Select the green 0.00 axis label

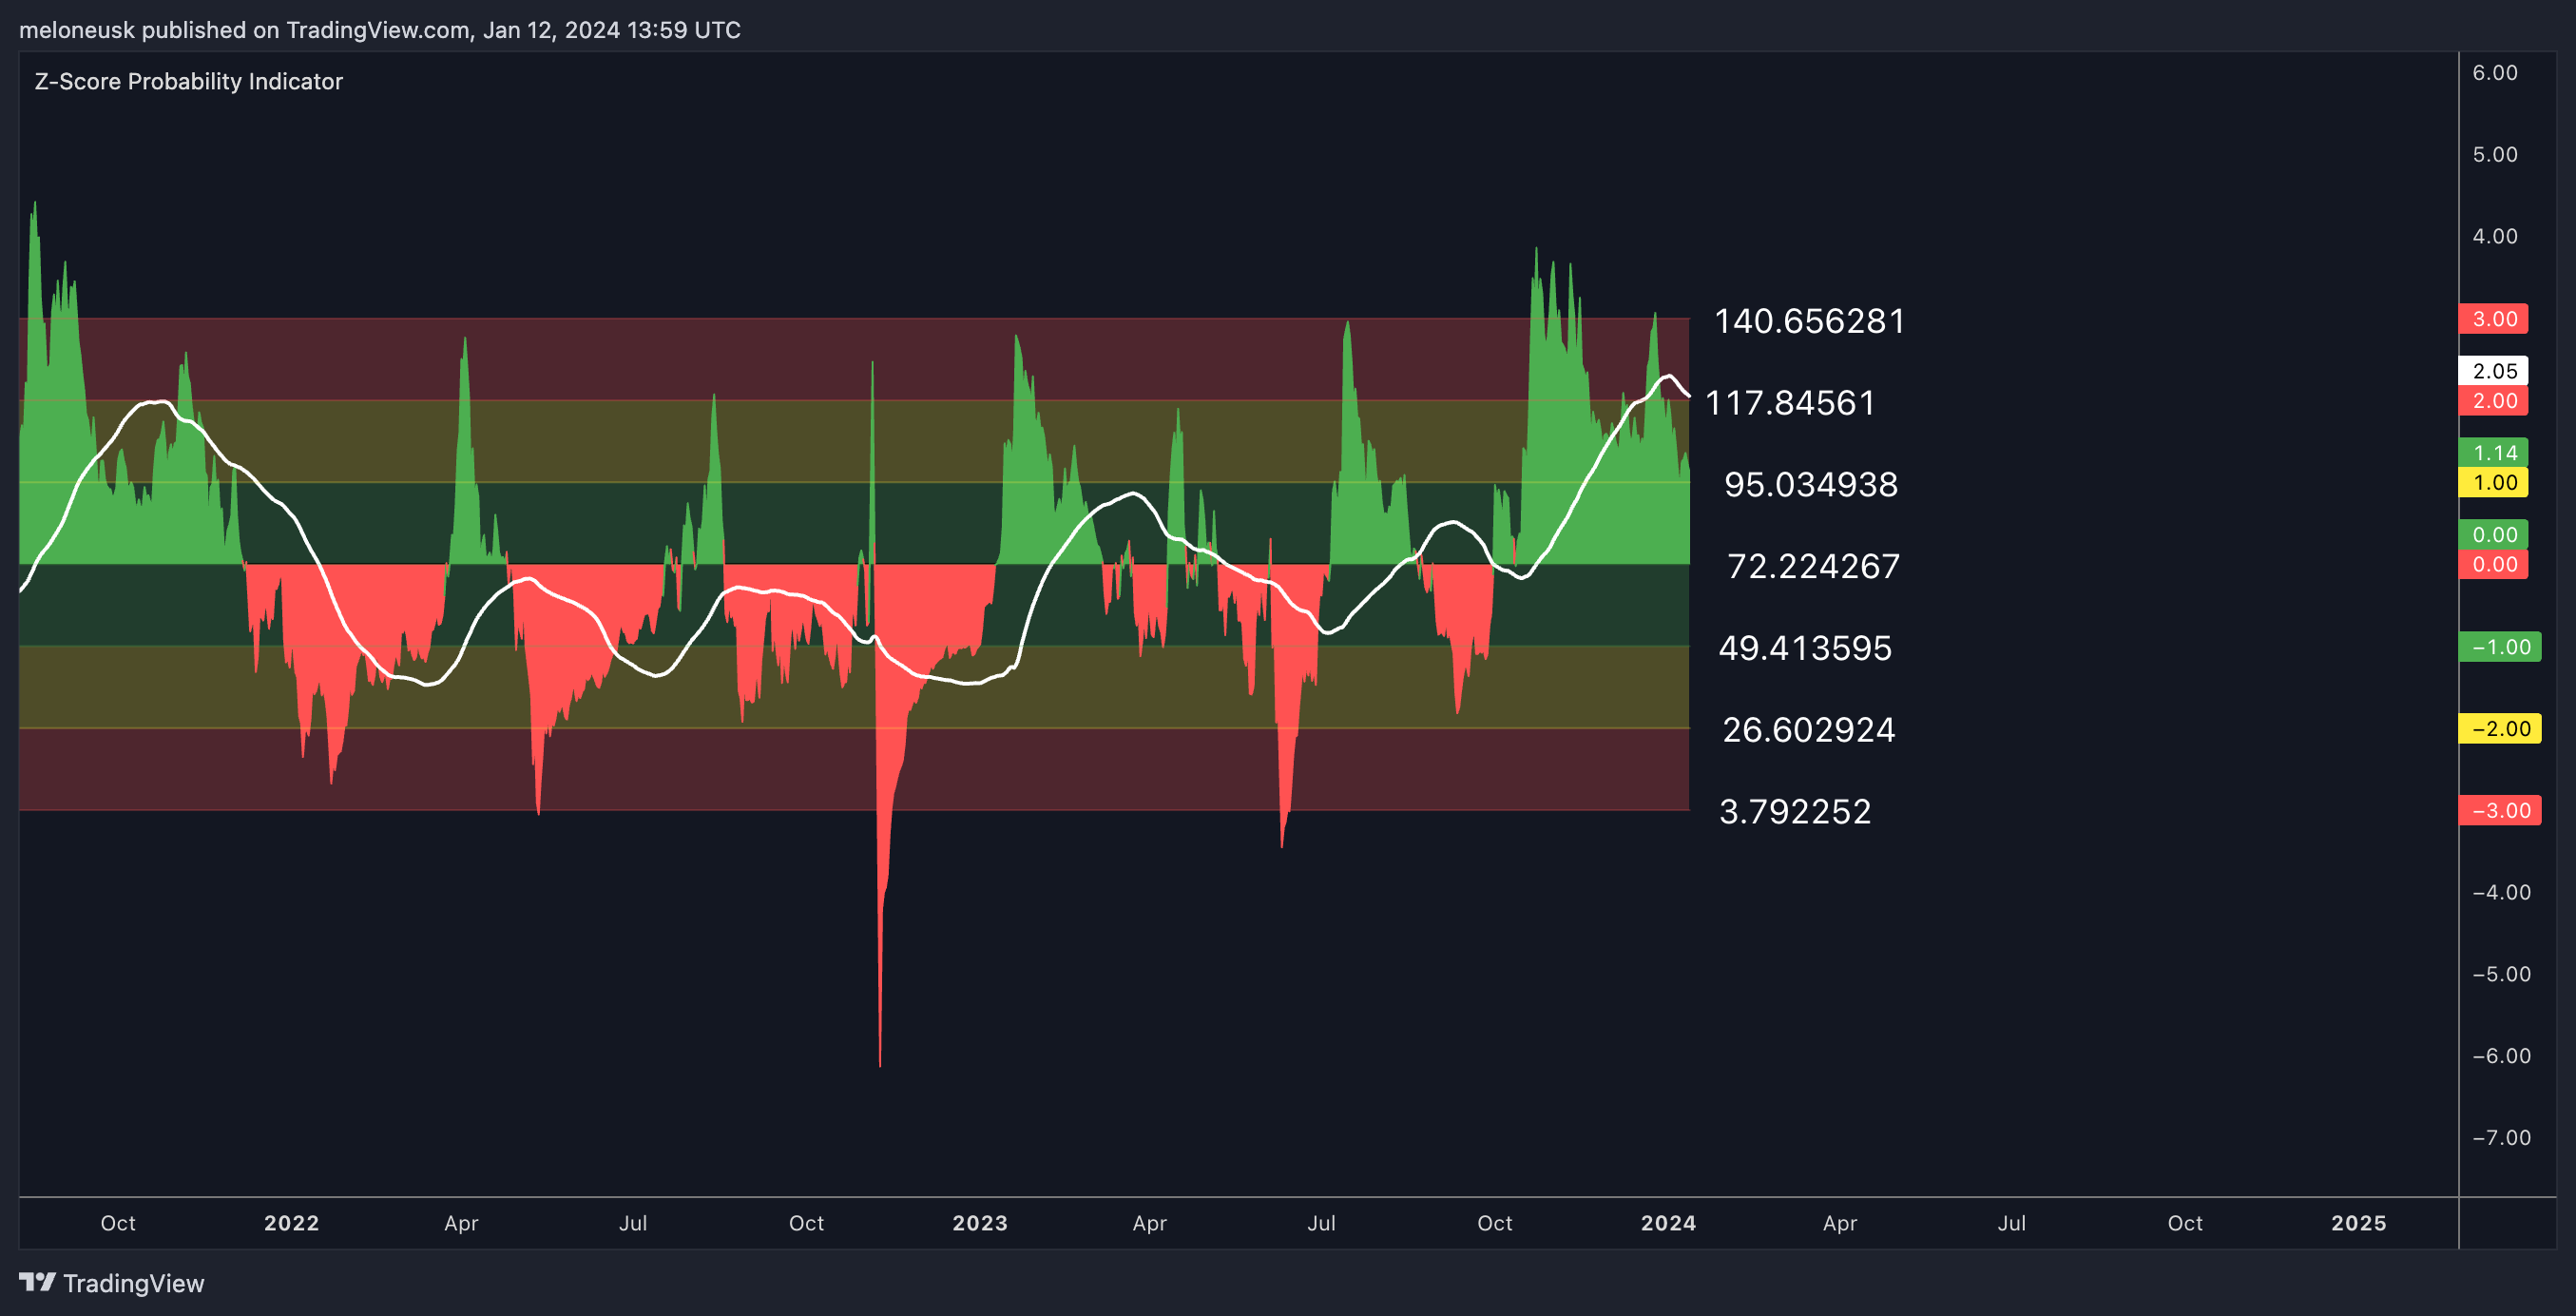pyautogui.click(x=2493, y=535)
